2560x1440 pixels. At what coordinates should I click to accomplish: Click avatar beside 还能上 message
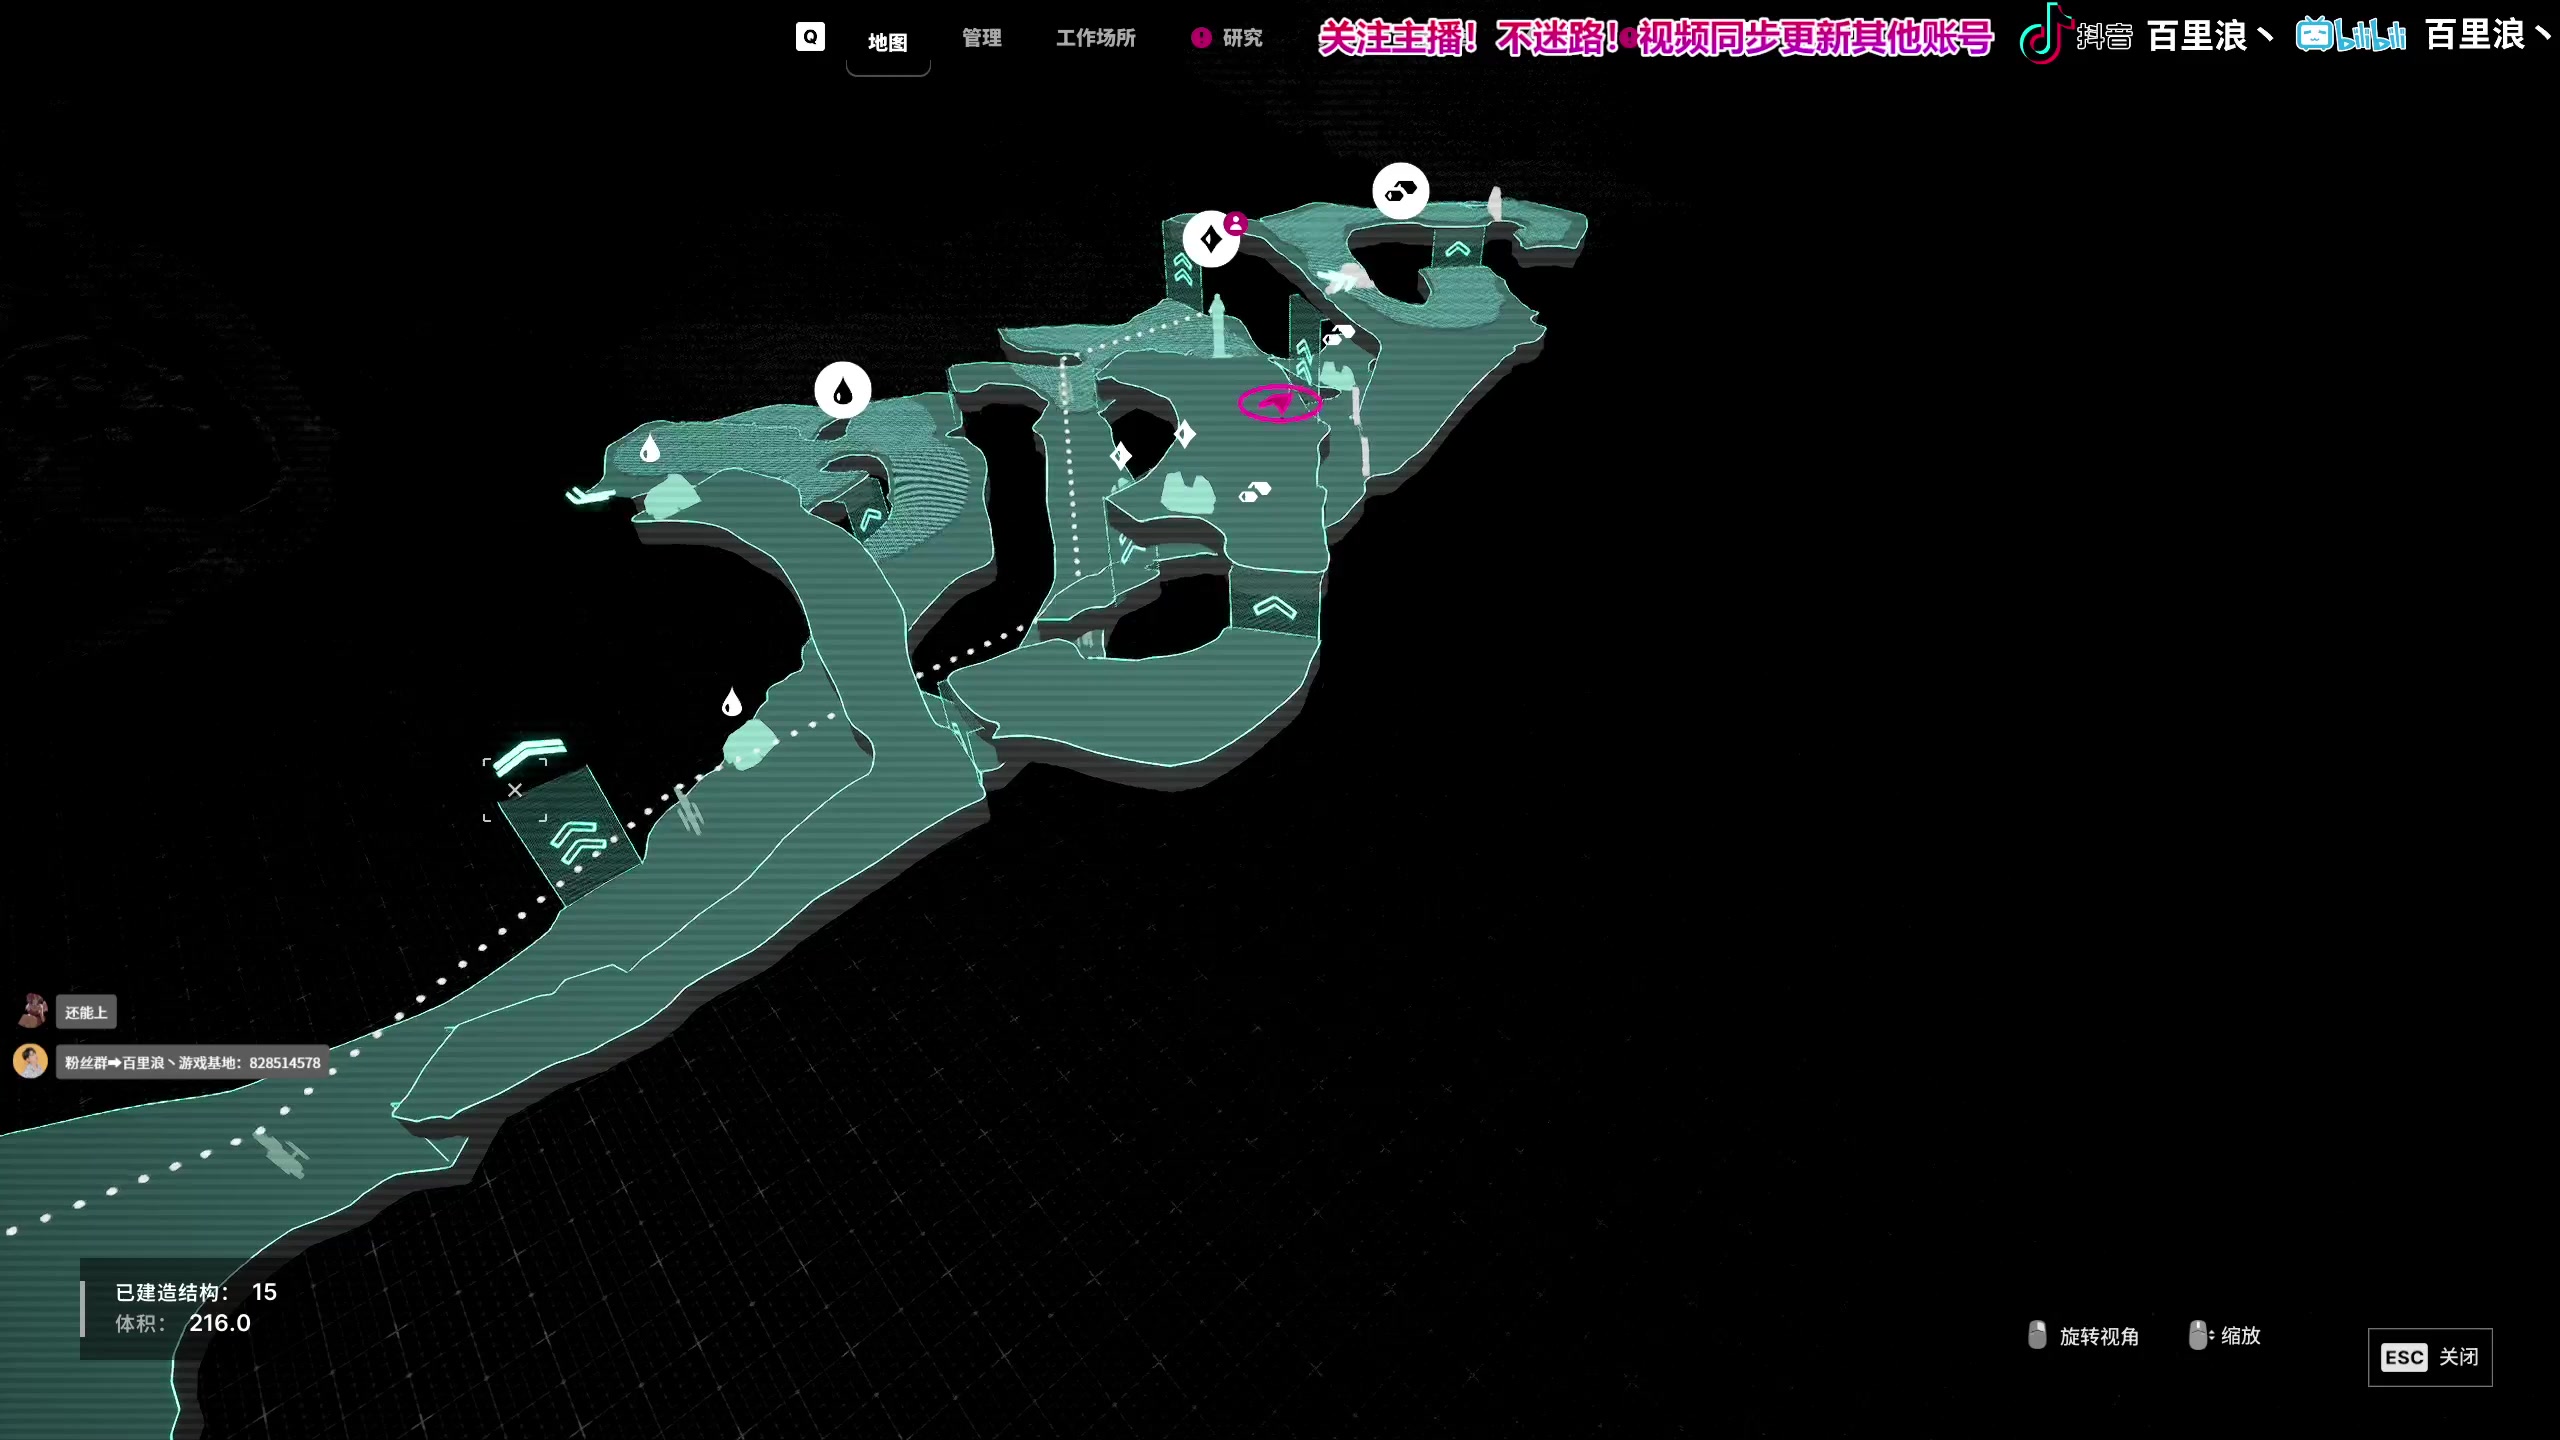[x=32, y=1010]
